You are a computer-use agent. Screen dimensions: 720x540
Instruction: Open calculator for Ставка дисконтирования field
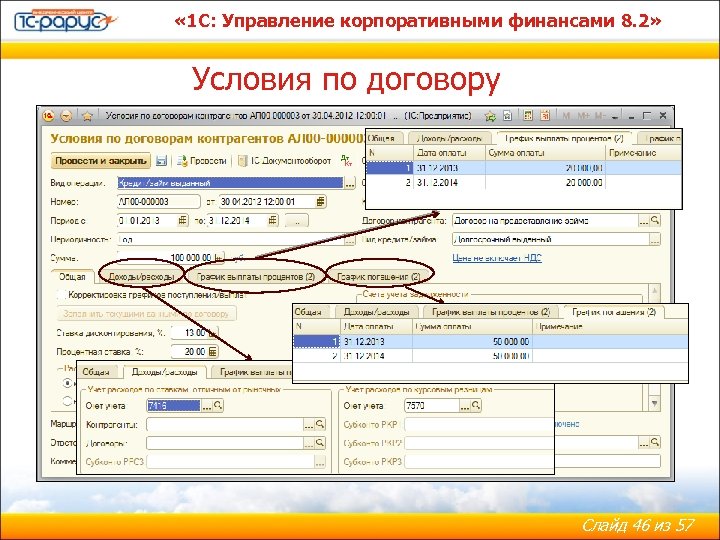coord(214,332)
